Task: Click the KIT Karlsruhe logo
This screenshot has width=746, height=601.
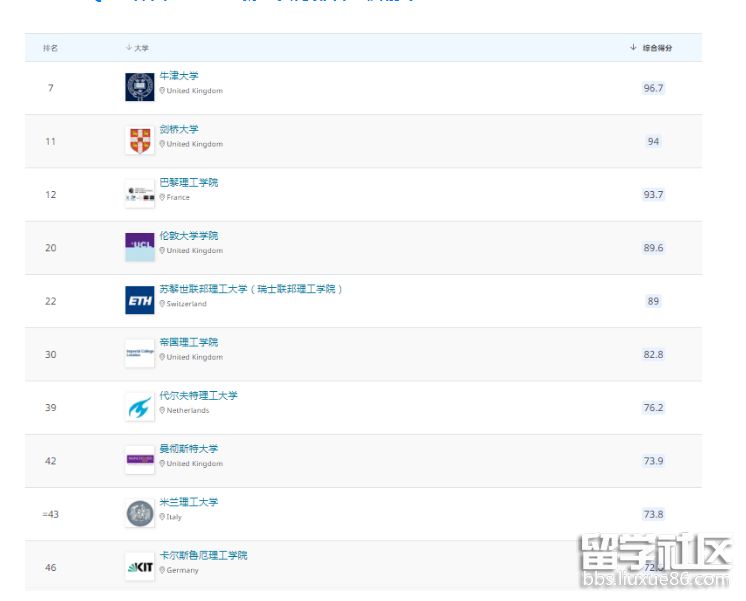Action: (x=139, y=567)
